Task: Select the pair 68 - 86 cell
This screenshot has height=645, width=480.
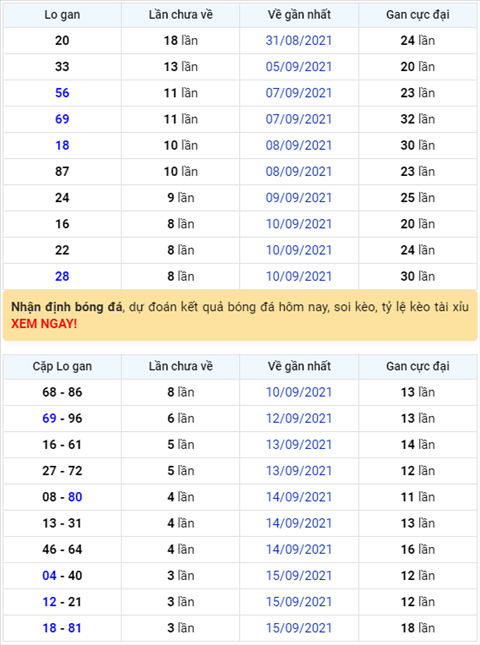Action: 62,392
